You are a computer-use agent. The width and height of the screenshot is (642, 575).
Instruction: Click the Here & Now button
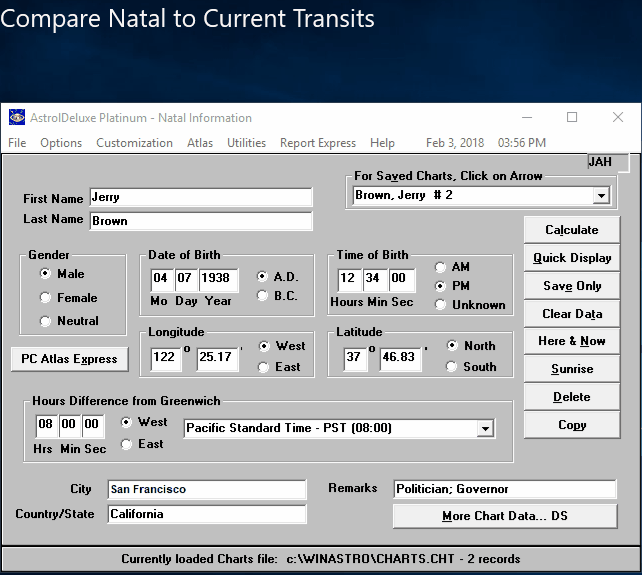tap(572, 341)
